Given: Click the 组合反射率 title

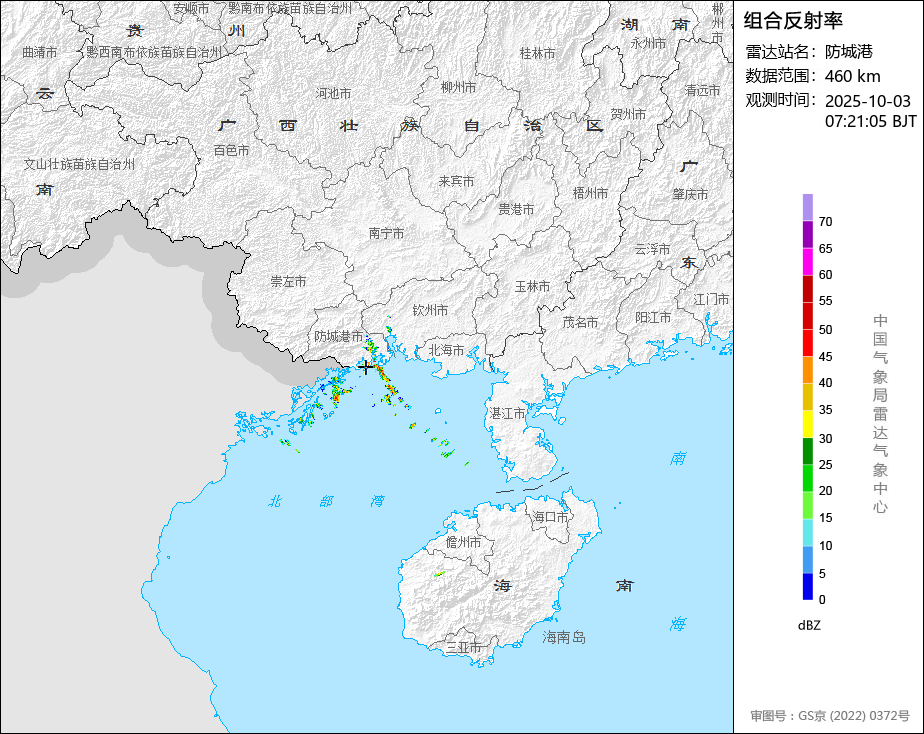Looking at the screenshot, I should click(x=793, y=21).
